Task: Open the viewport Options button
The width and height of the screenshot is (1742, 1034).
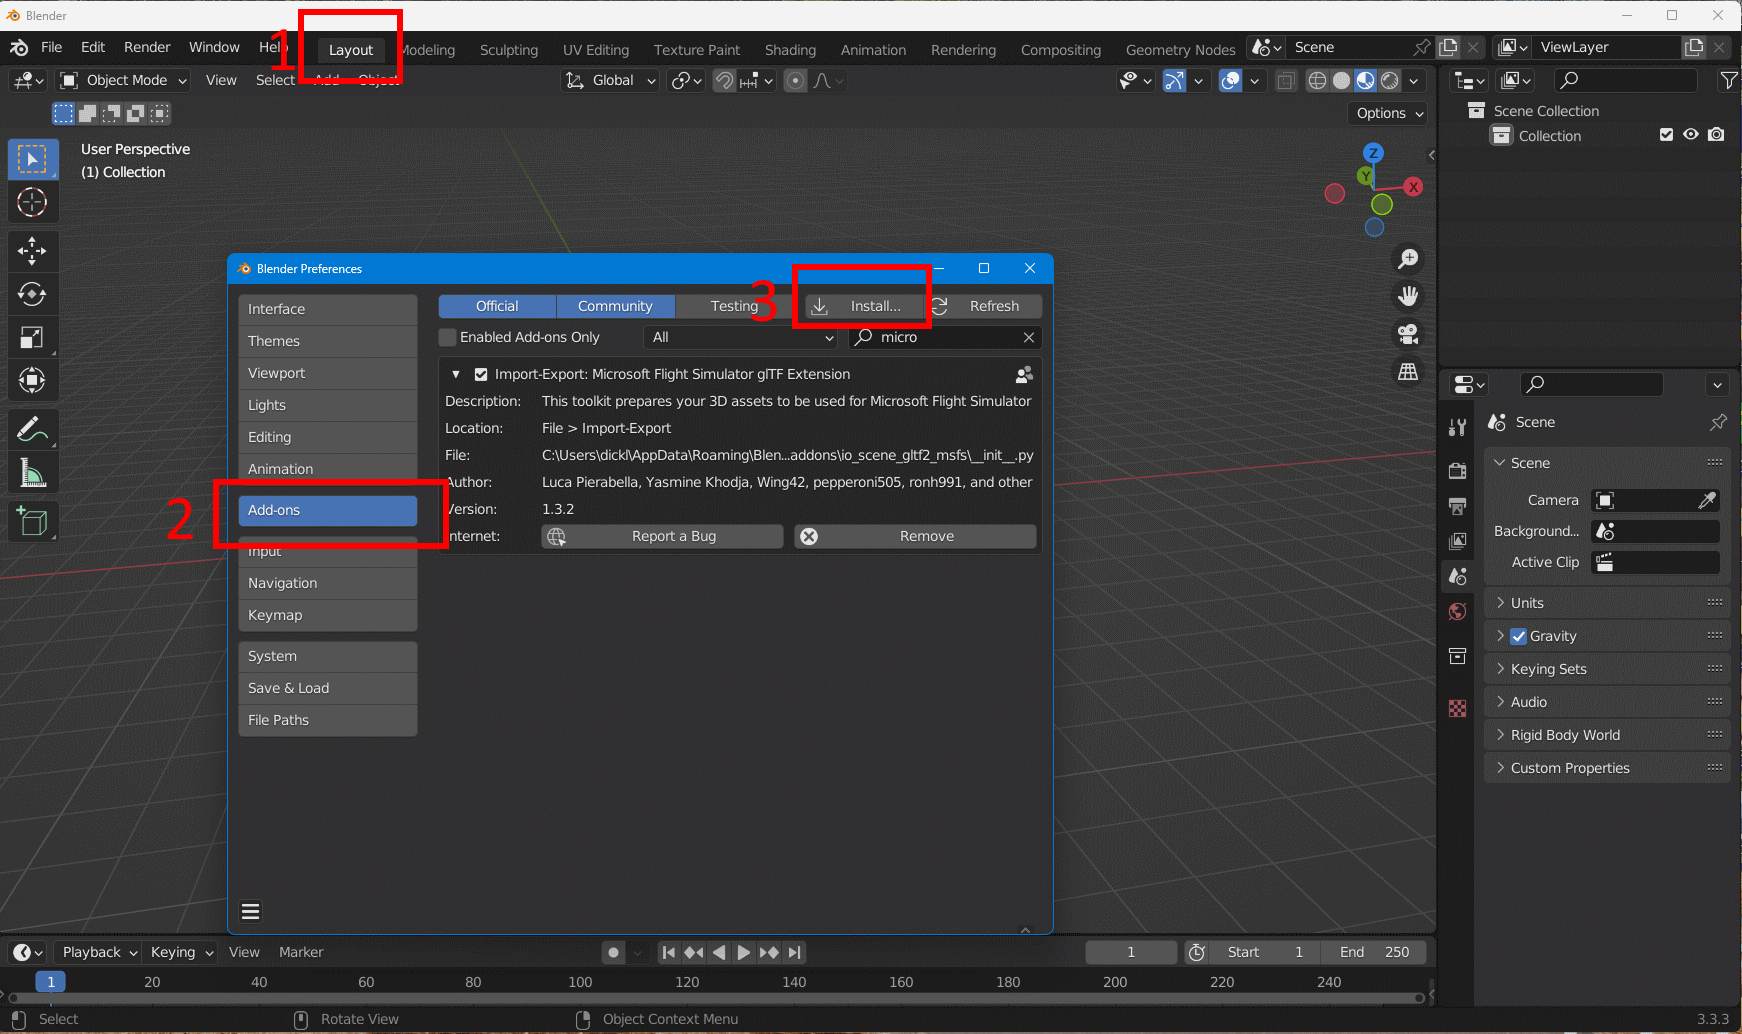Action: (1389, 113)
